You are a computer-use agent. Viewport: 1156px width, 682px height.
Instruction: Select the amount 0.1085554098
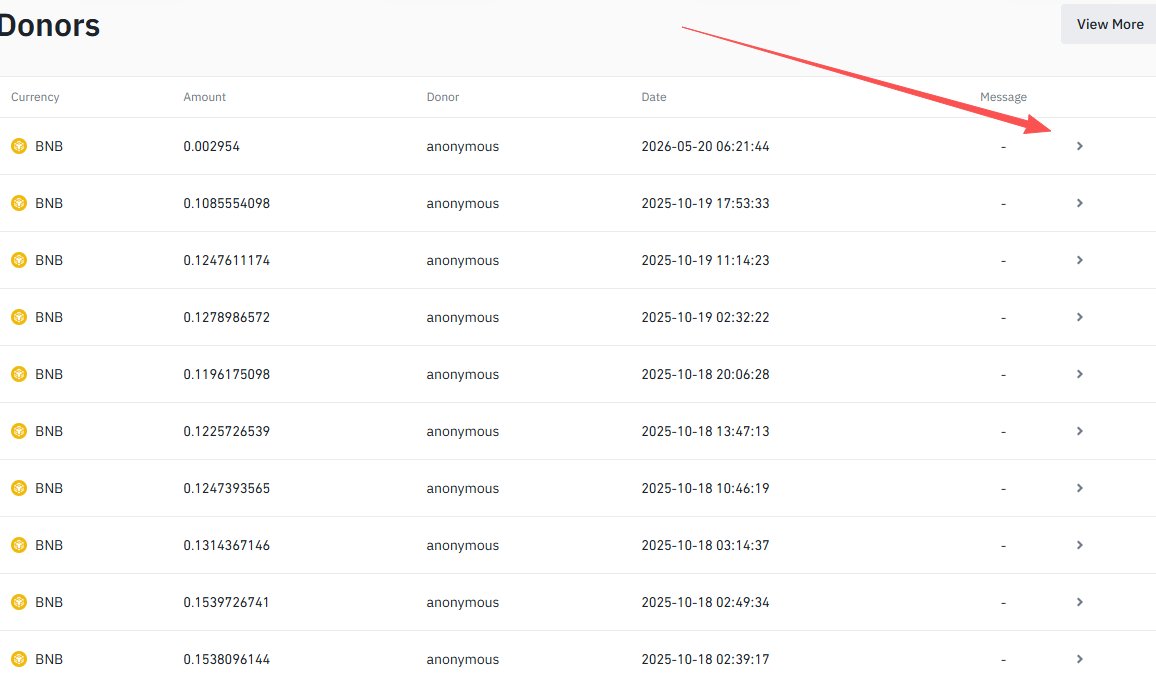point(226,203)
